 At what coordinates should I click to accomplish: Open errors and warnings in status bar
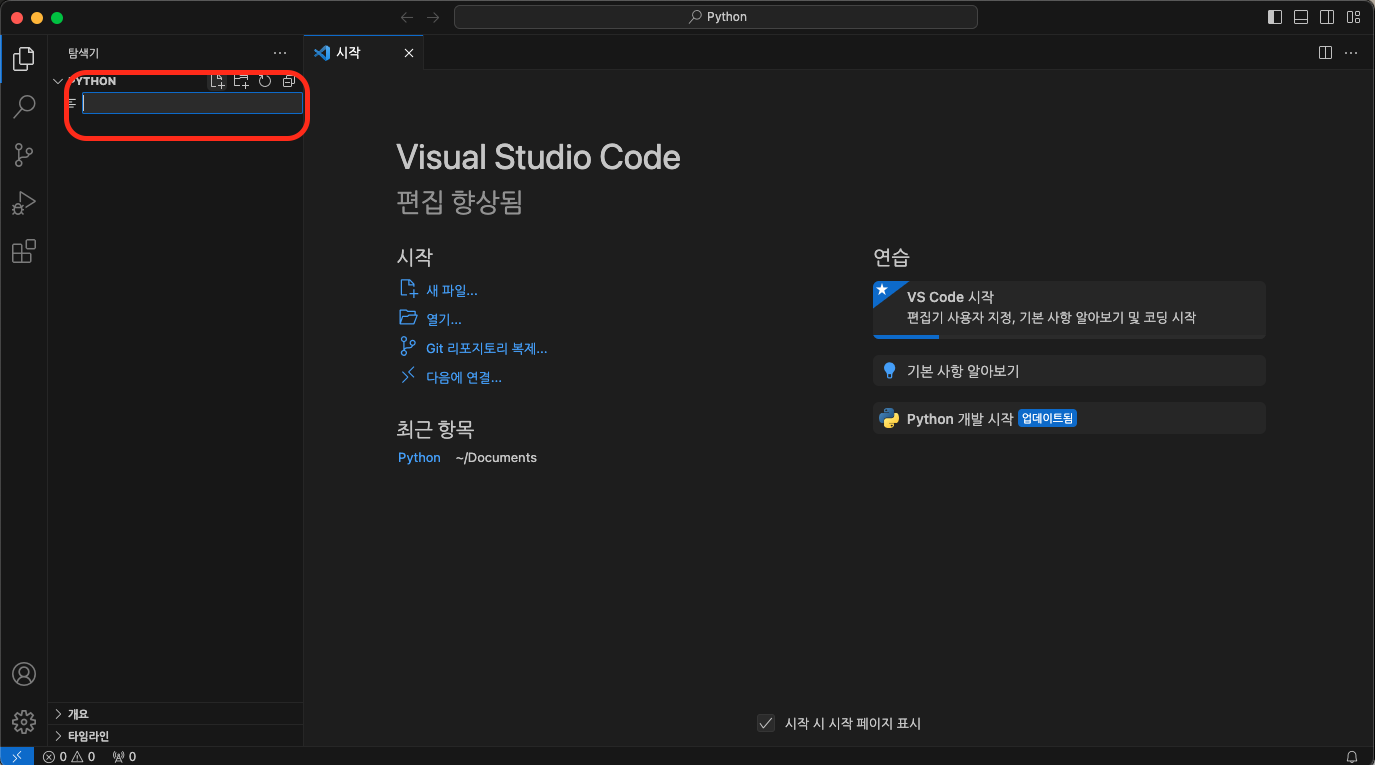click(69, 756)
